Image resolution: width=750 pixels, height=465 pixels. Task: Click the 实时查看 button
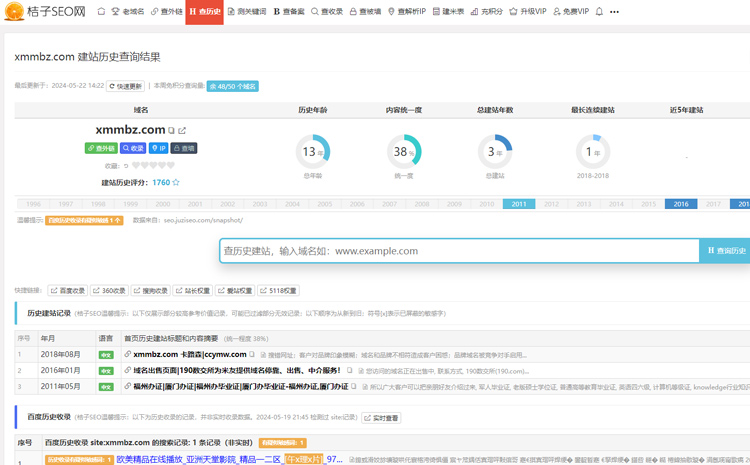(x=381, y=418)
